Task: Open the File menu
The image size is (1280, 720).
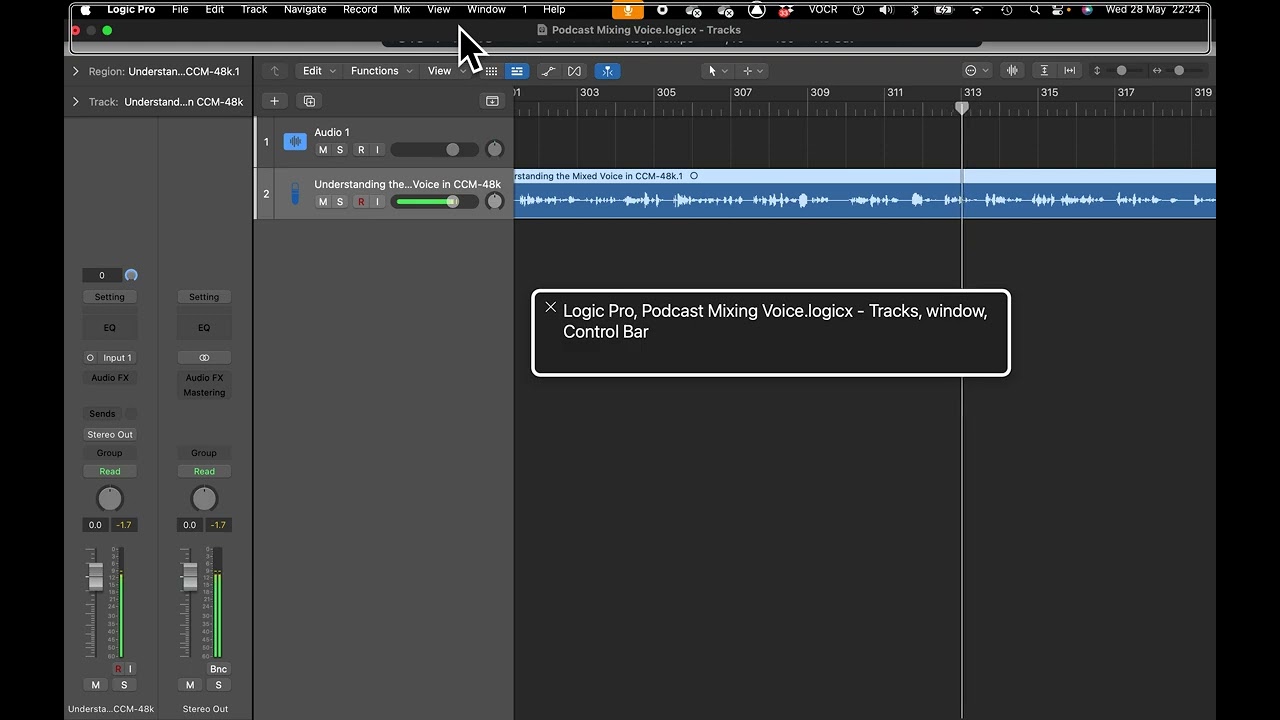Action: (180, 10)
